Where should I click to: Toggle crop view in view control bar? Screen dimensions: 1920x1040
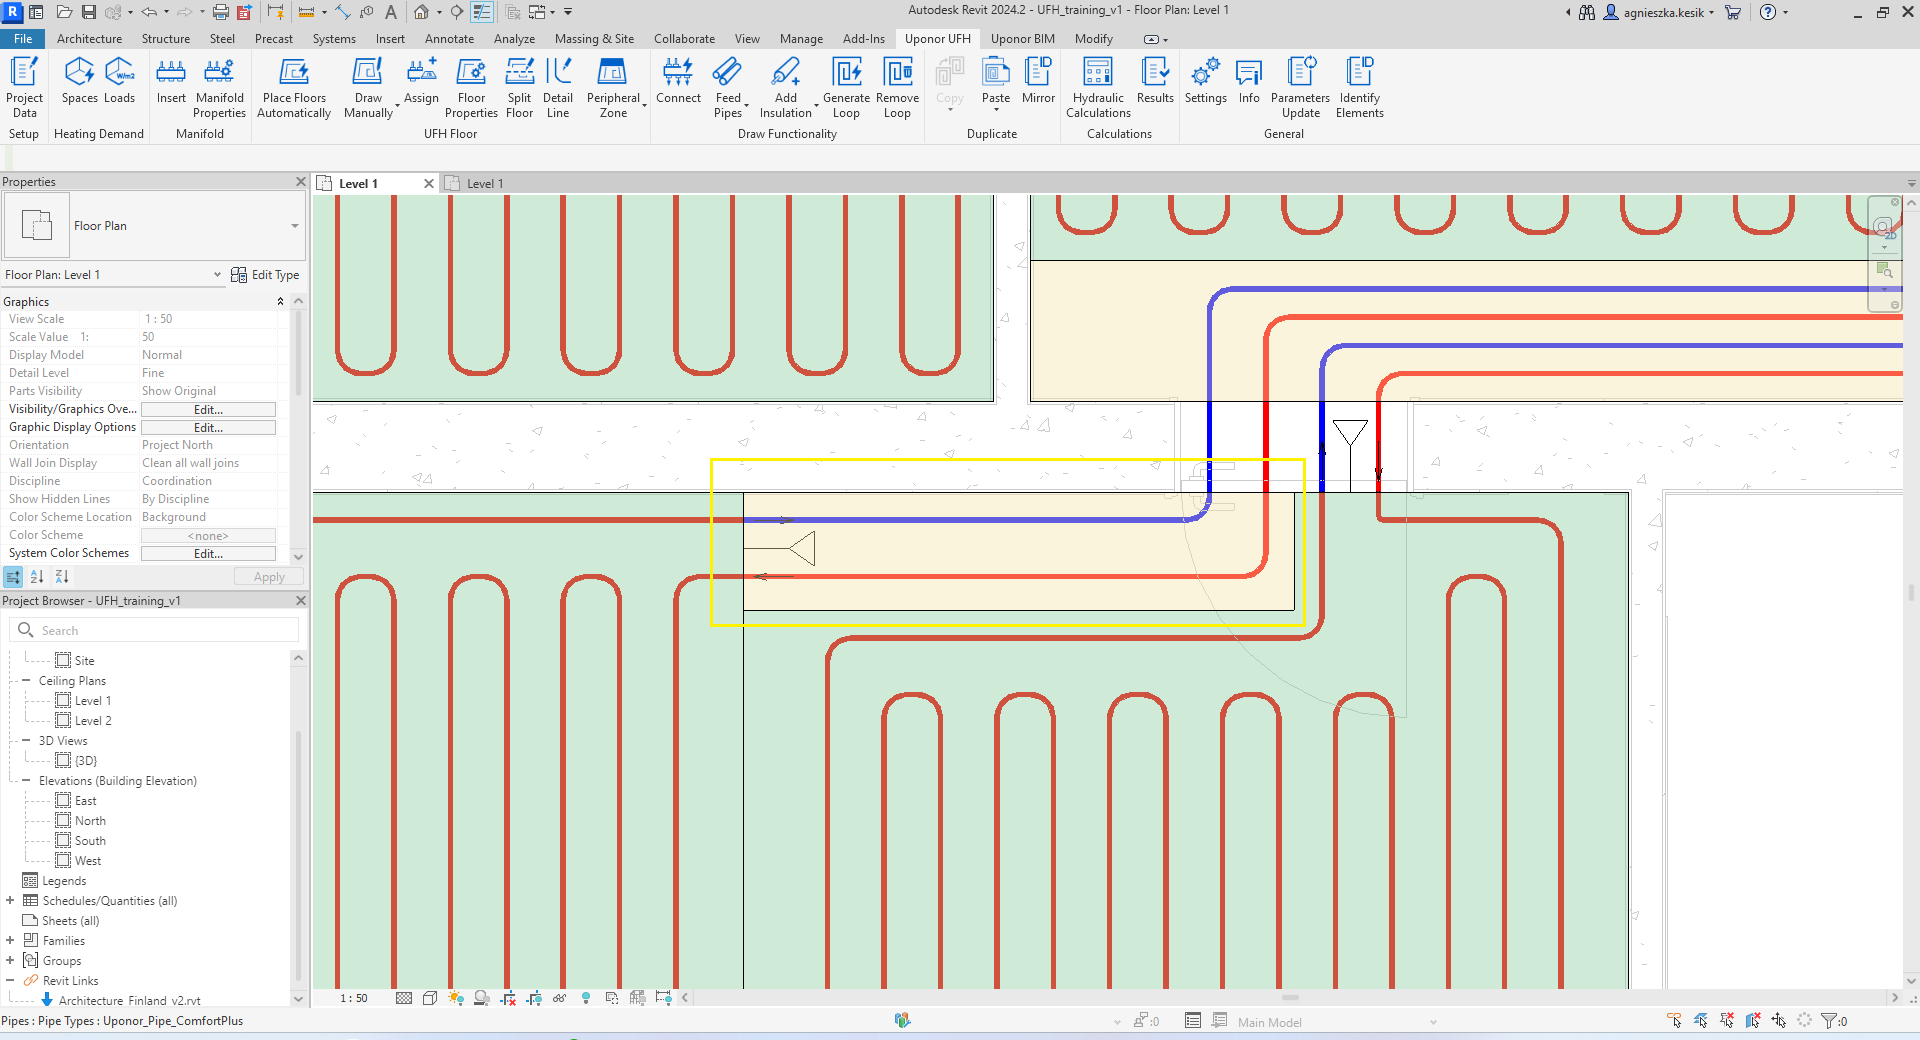(x=508, y=998)
